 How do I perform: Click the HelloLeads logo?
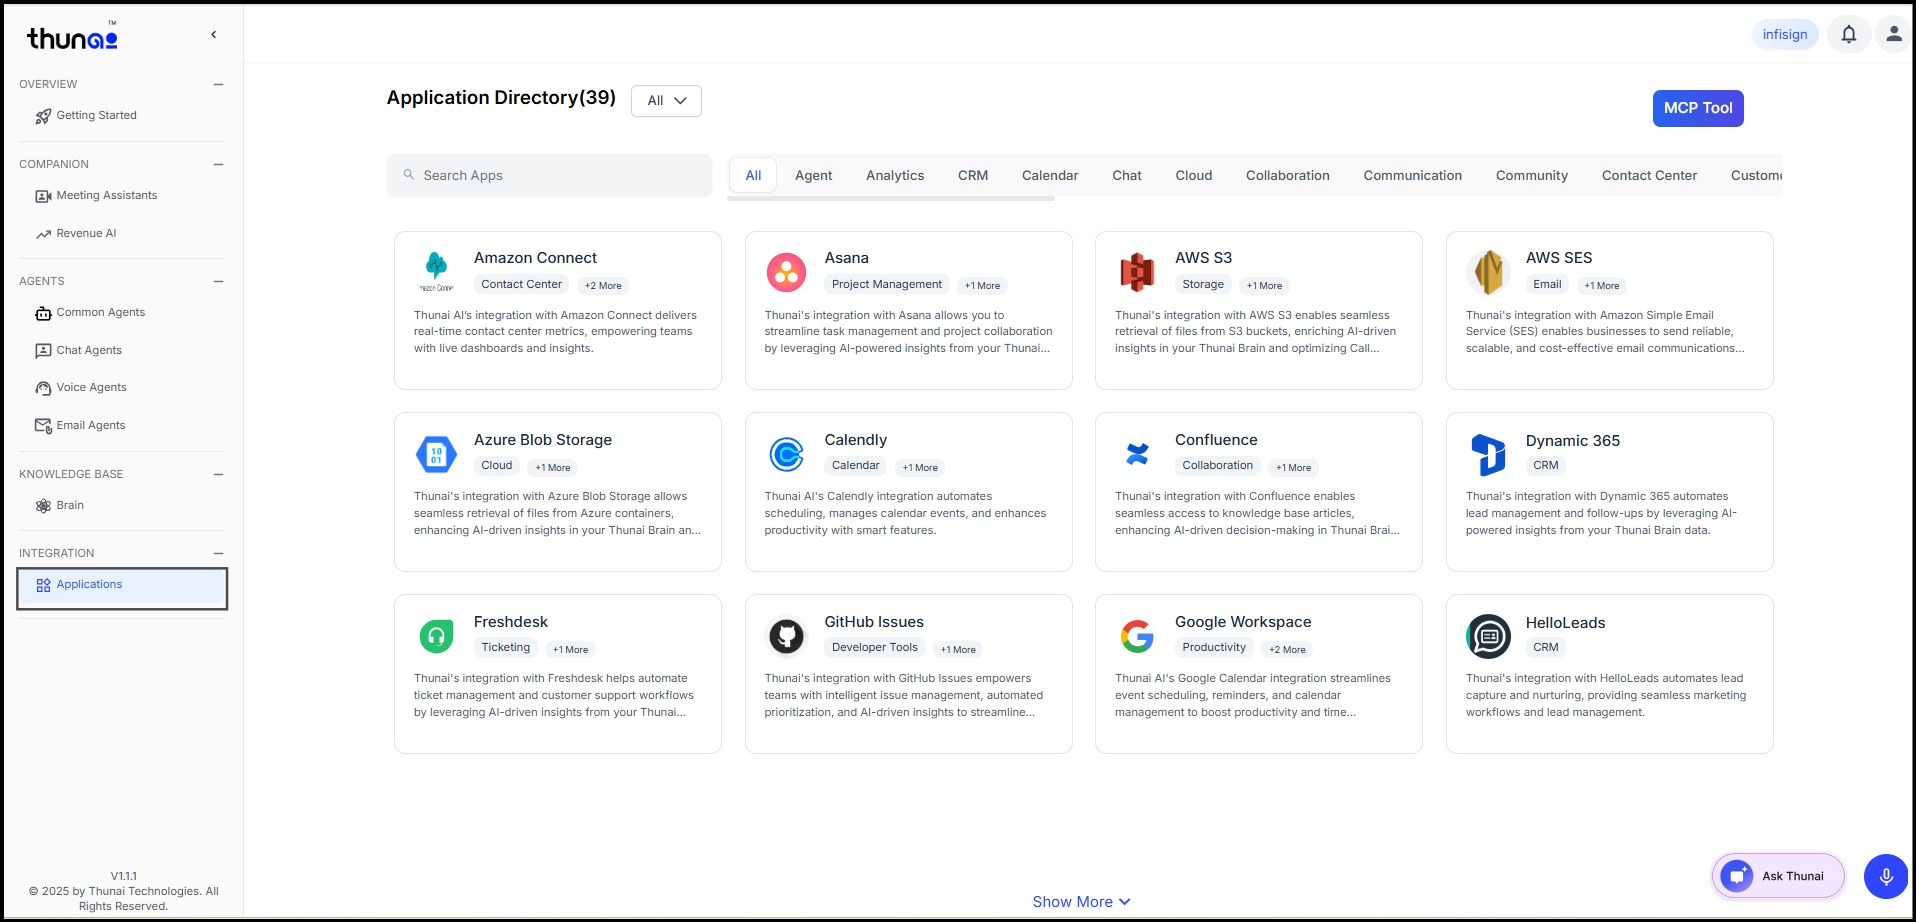1488,637
